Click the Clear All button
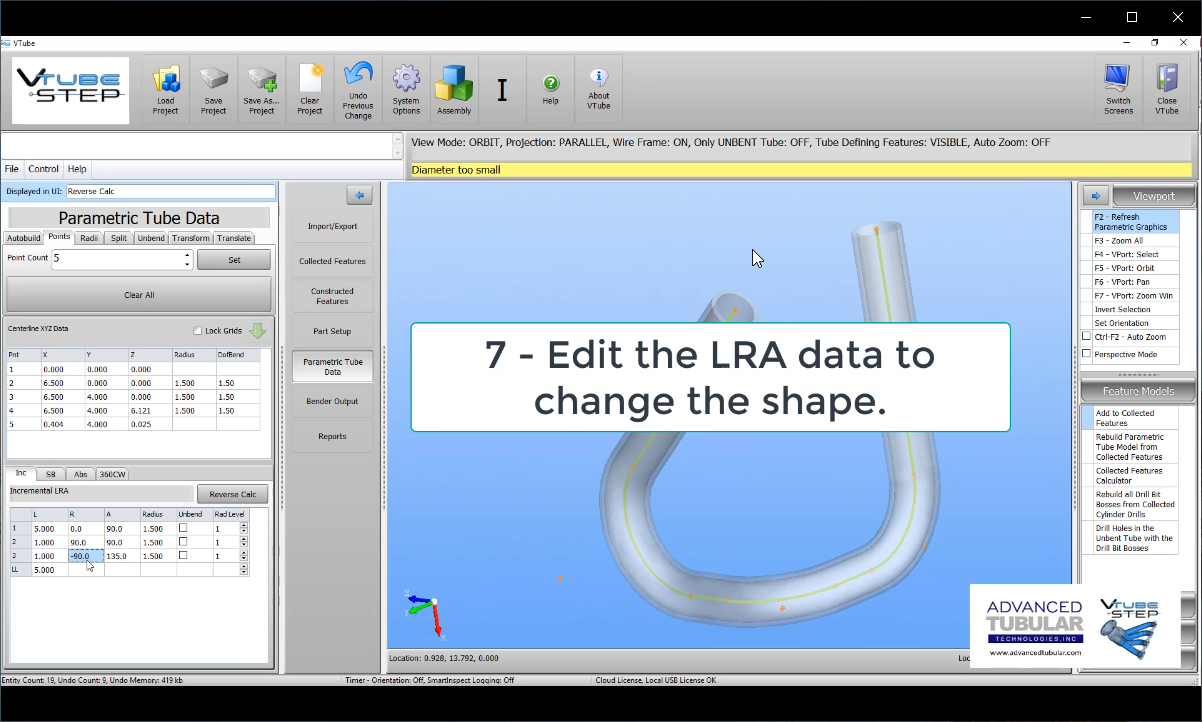The height and width of the screenshot is (722, 1202). [139, 295]
